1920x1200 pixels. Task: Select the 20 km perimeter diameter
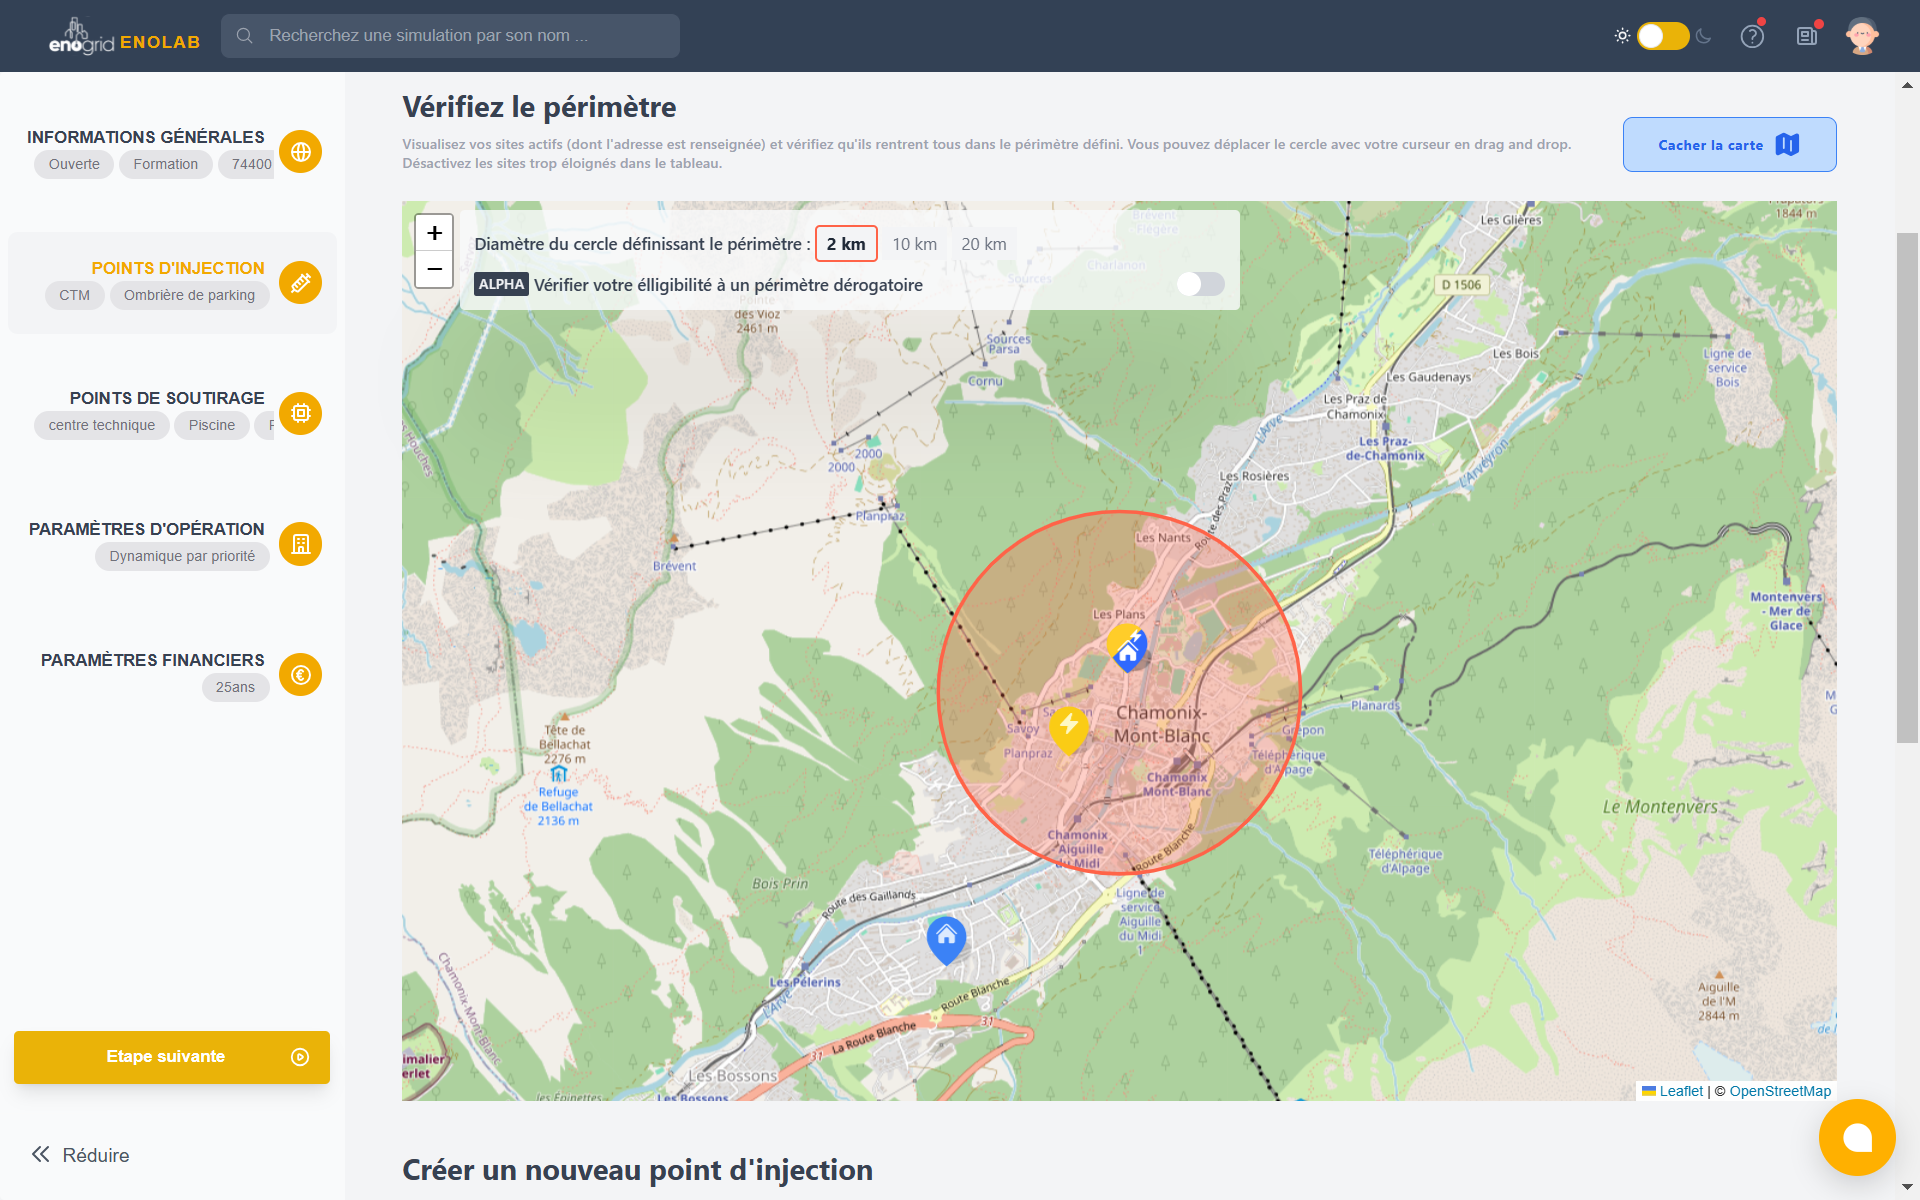tap(983, 244)
